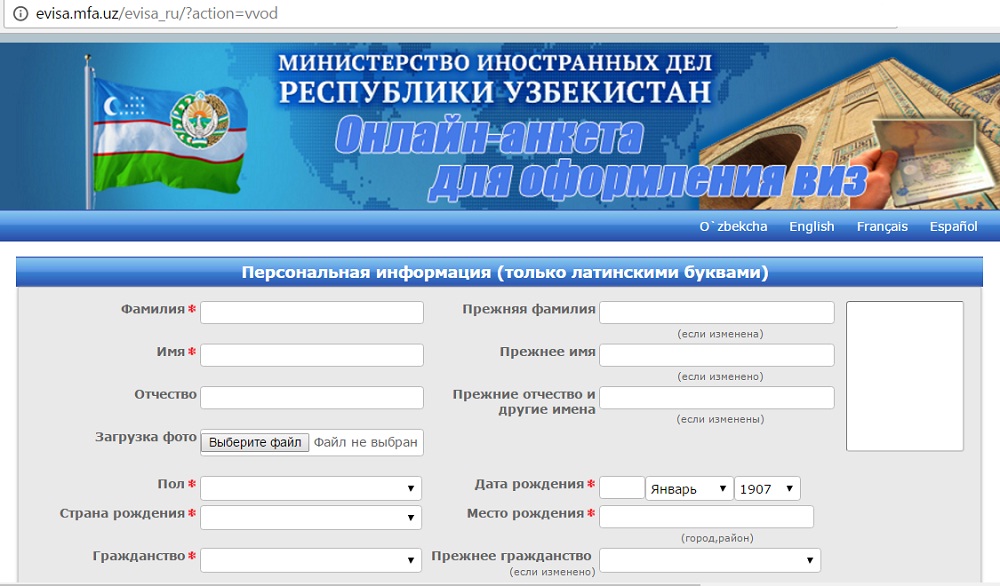Switch language to O`zbekcha
Viewport: 1000px width, 586px height.
tap(733, 226)
